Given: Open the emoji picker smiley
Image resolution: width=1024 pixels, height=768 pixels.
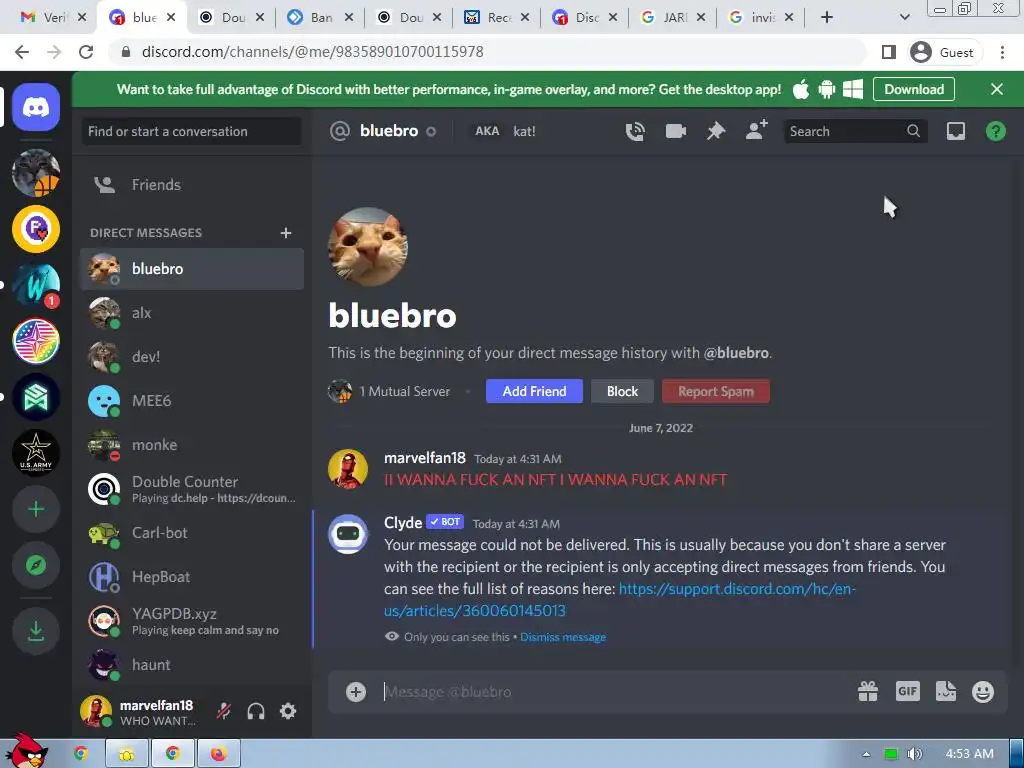Looking at the screenshot, I should [983, 692].
